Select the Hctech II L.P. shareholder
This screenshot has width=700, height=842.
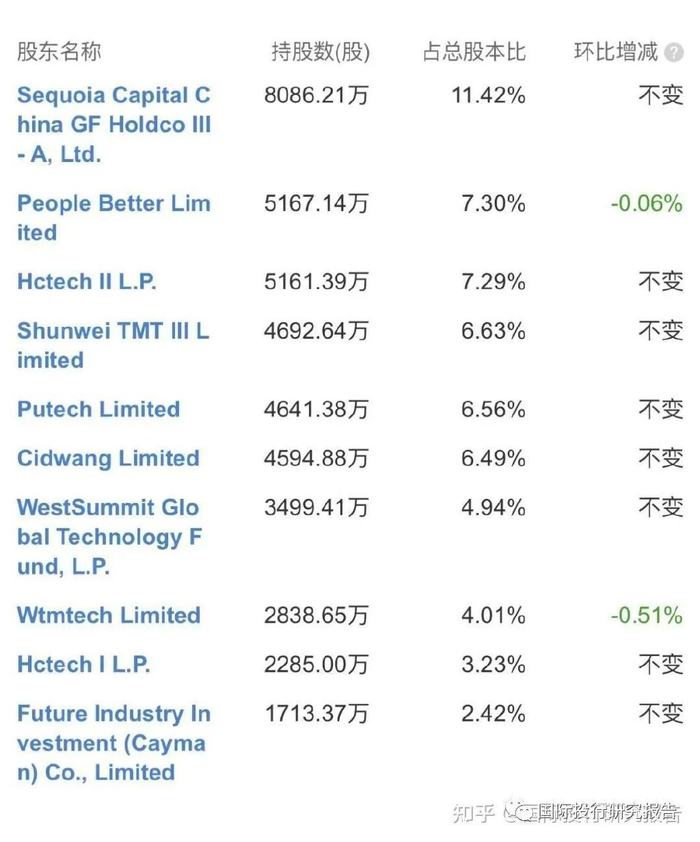[87, 282]
